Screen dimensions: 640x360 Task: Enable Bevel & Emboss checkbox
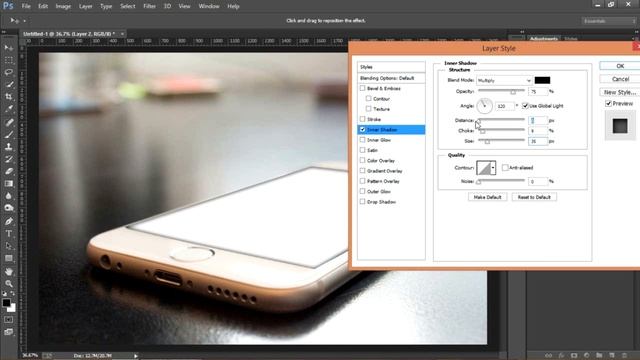(362, 88)
